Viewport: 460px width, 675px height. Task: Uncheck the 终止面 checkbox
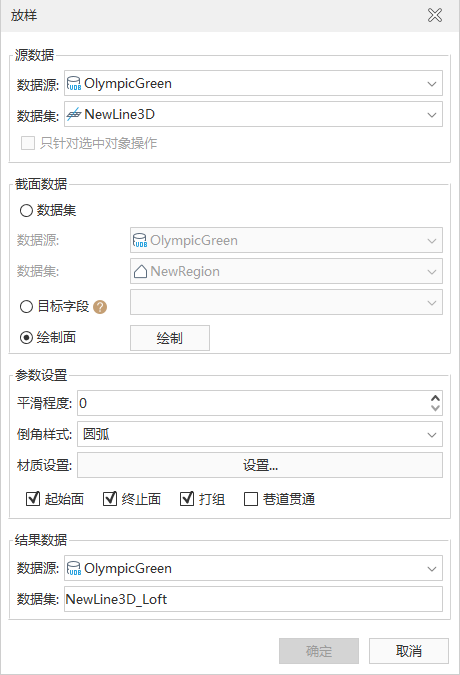(110, 499)
